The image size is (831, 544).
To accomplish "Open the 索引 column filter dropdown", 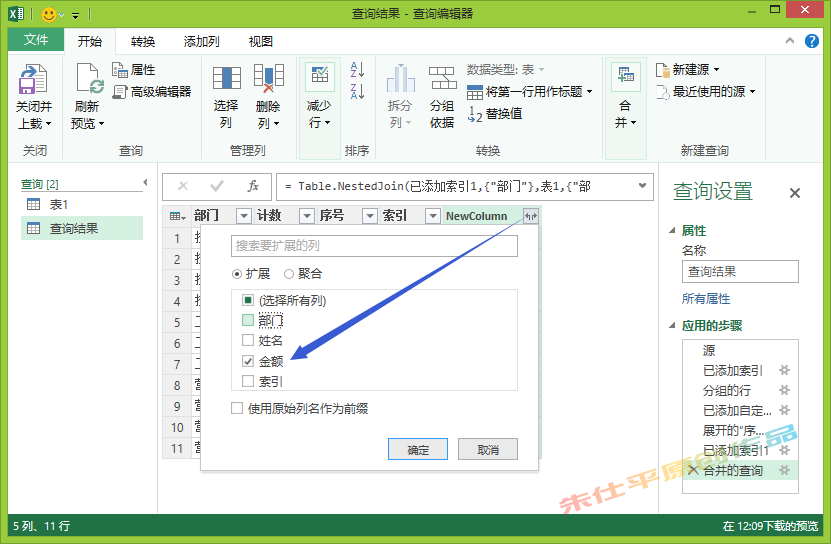I will pos(433,216).
